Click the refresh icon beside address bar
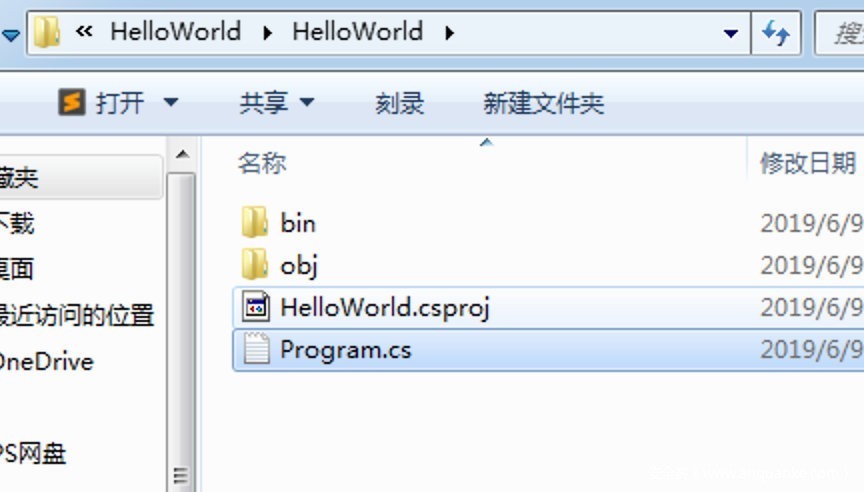Image resolution: width=864 pixels, height=492 pixels. click(x=776, y=33)
